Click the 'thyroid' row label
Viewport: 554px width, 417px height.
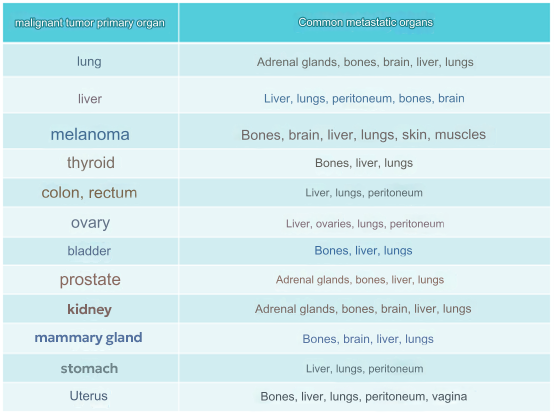pyautogui.click(x=91, y=163)
